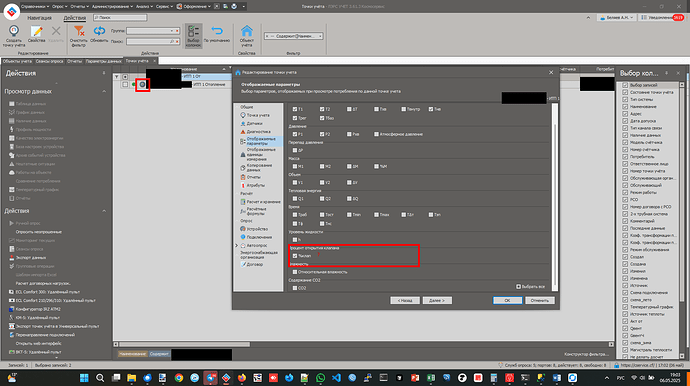The height and width of the screenshot is (386, 690).
Task: Toggle the P1 pressure checkbox
Action: click(295, 134)
